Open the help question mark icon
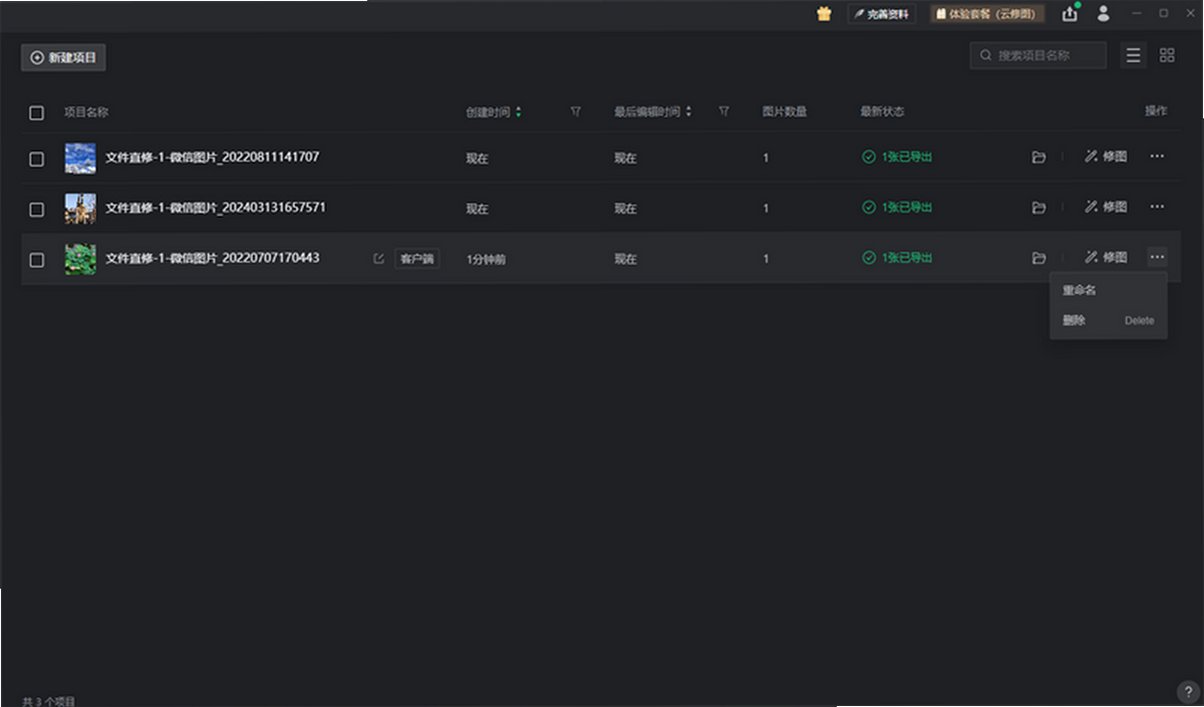 pyautogui.click(x=1188, y=691)
